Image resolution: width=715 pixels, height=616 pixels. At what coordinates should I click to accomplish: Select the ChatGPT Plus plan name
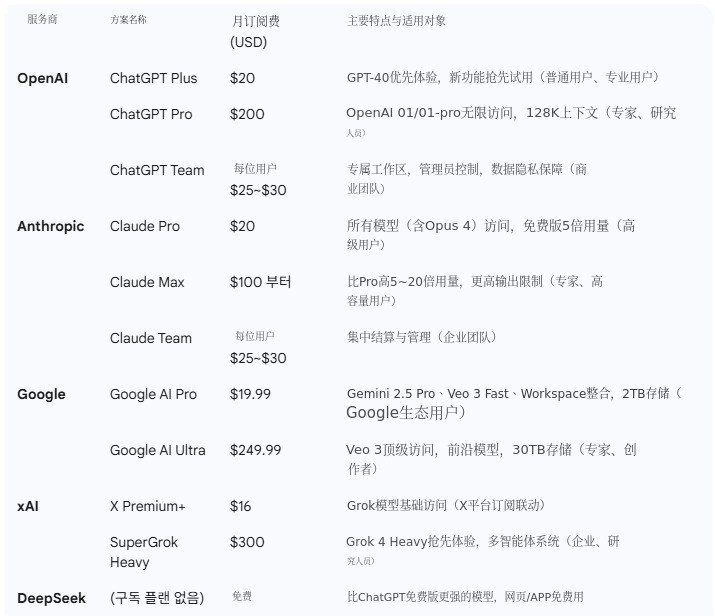tap(154, 78)
